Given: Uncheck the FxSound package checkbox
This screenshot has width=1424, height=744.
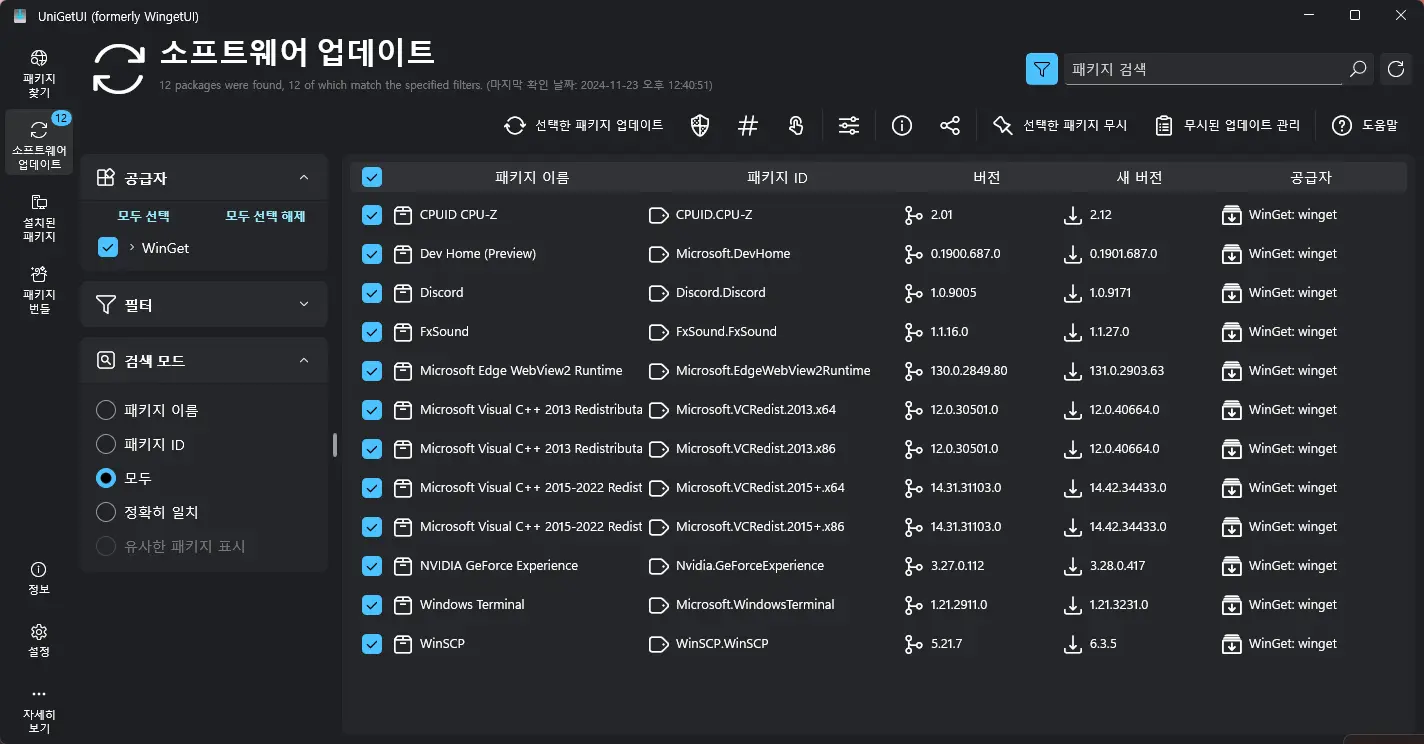Looking at the screenshot, I should coord(372,332).
